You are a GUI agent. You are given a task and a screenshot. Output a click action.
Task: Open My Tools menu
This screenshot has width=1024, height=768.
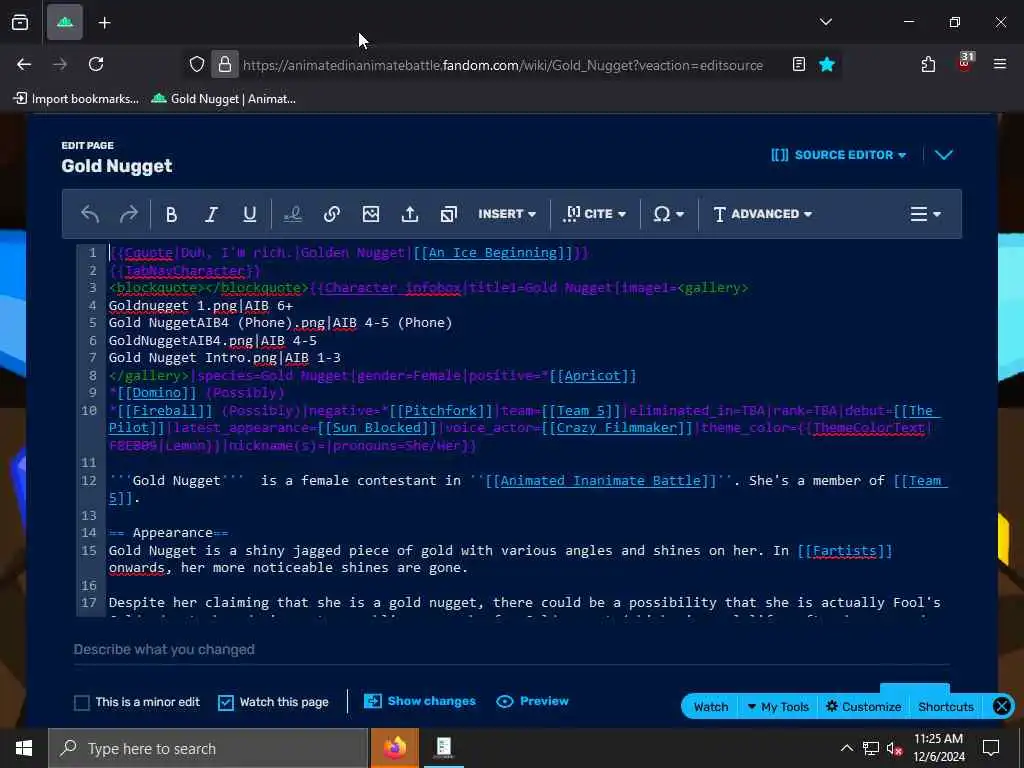[777, 707]
